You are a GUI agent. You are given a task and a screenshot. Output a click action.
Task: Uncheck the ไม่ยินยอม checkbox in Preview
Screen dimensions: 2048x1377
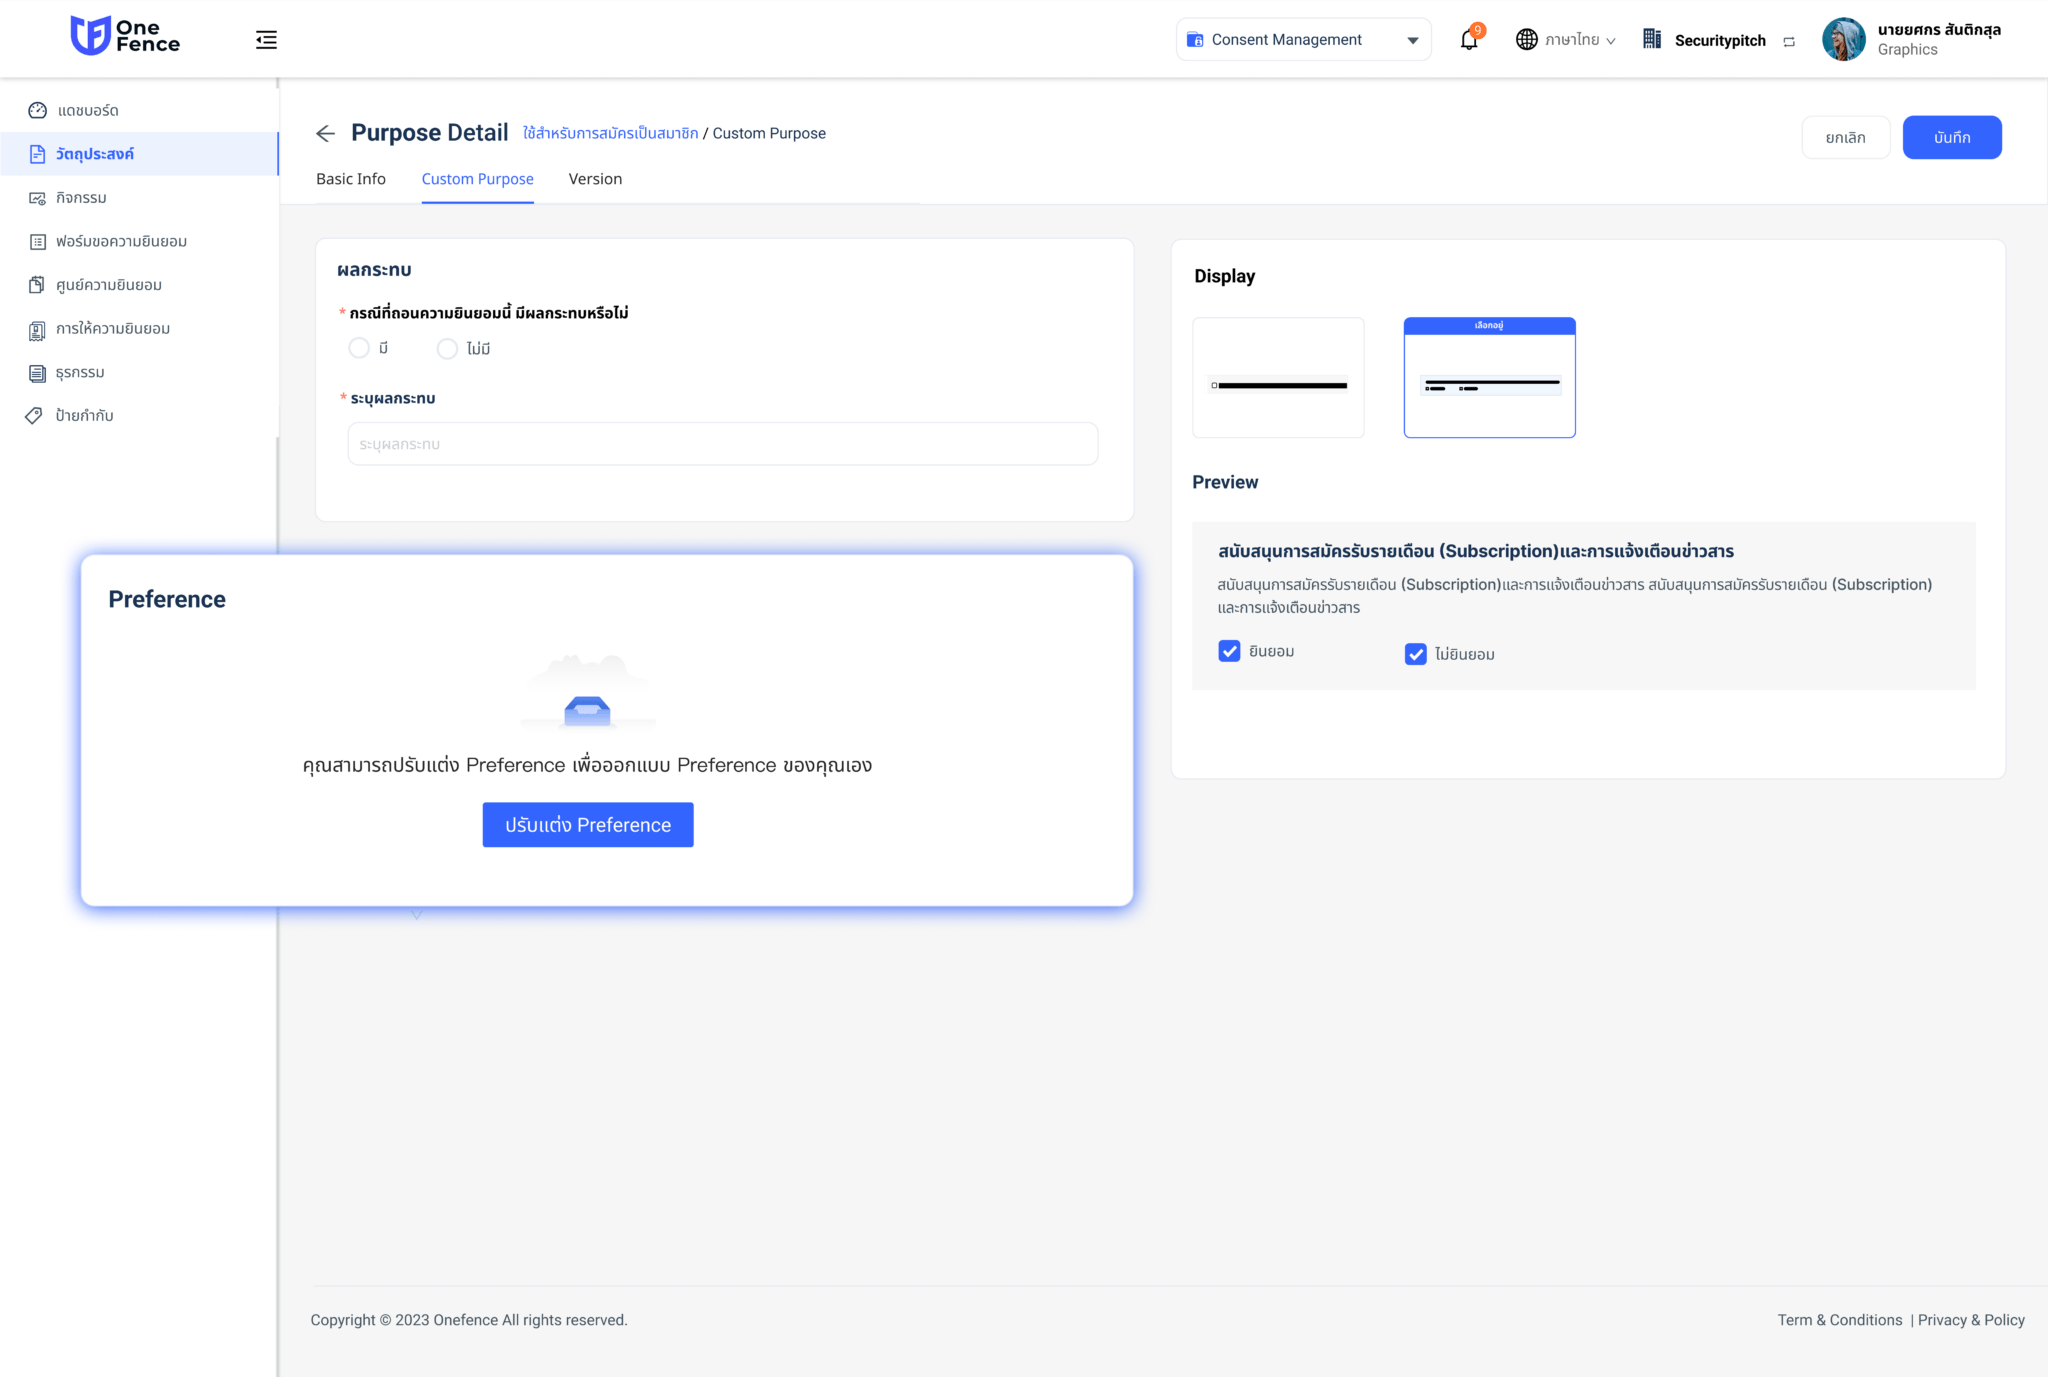(x=1415, y=654)
